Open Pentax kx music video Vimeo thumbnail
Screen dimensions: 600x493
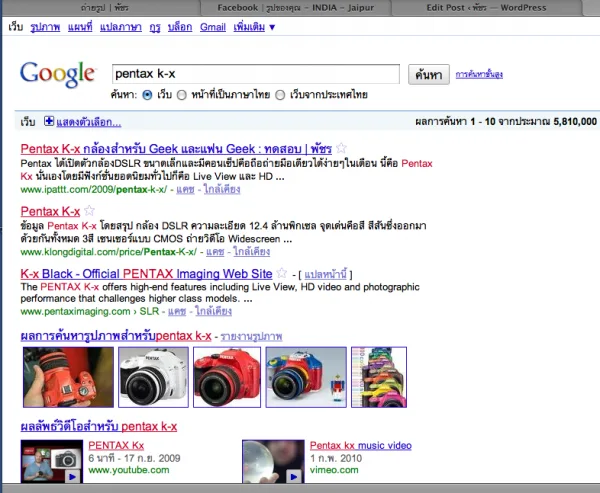click(273, 461)
